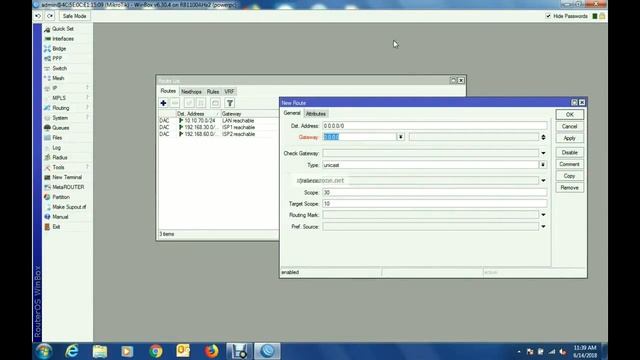Click the Undo arrow in the top toolbar
The image size is (640, 360).
(x=38, y=16)
